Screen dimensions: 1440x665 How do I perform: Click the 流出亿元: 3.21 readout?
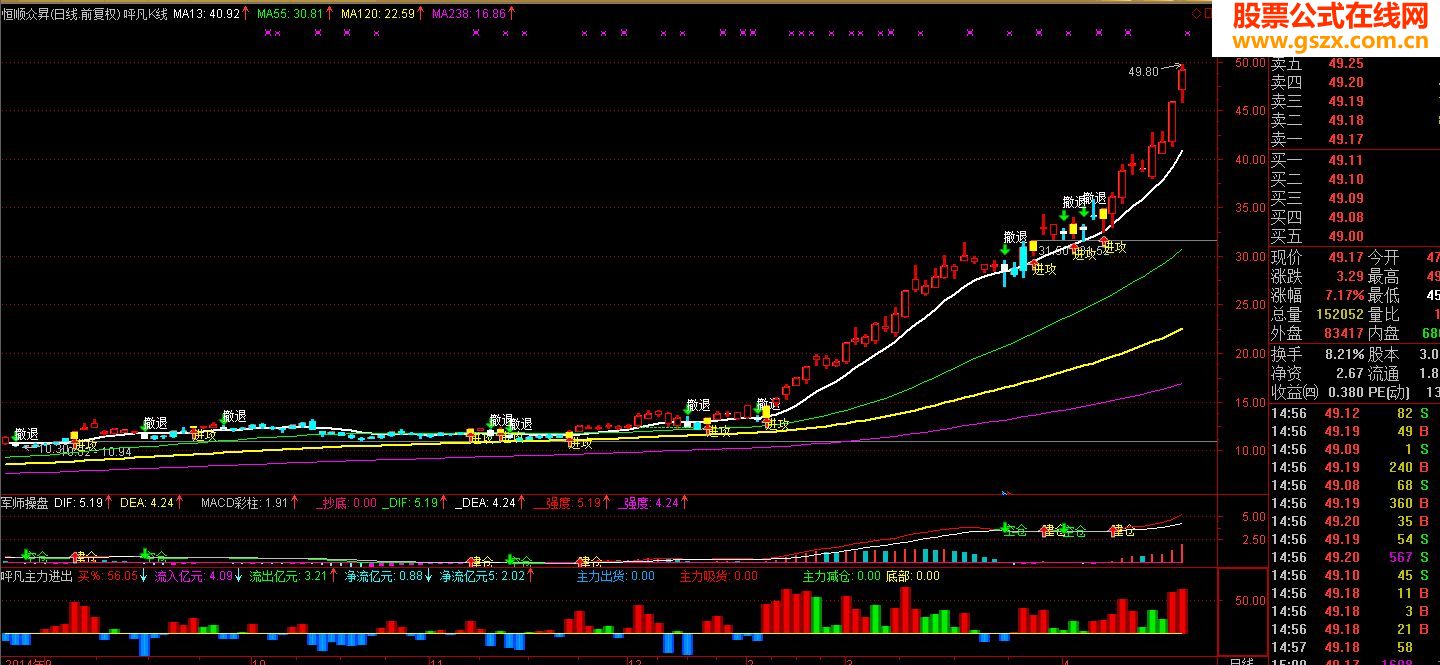pyautogui.click(x=288, y=576)
